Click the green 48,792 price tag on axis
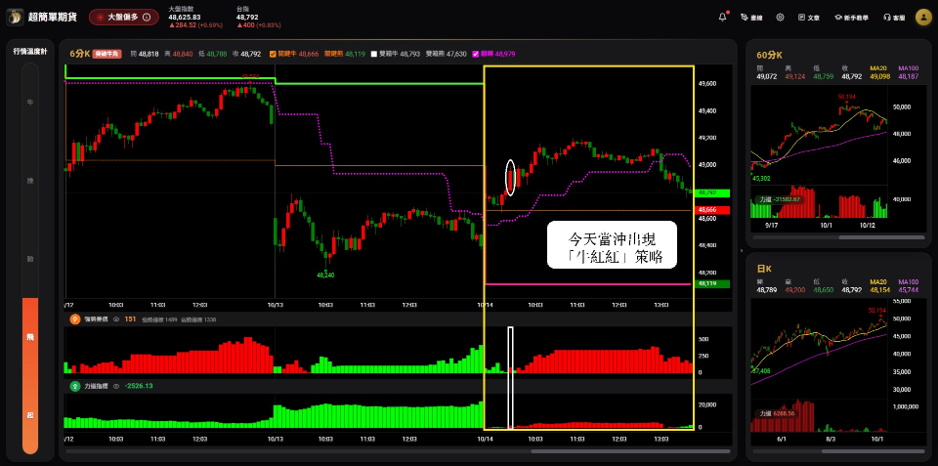The height and width of the screenshot is (466, 938). click(714, 193)
